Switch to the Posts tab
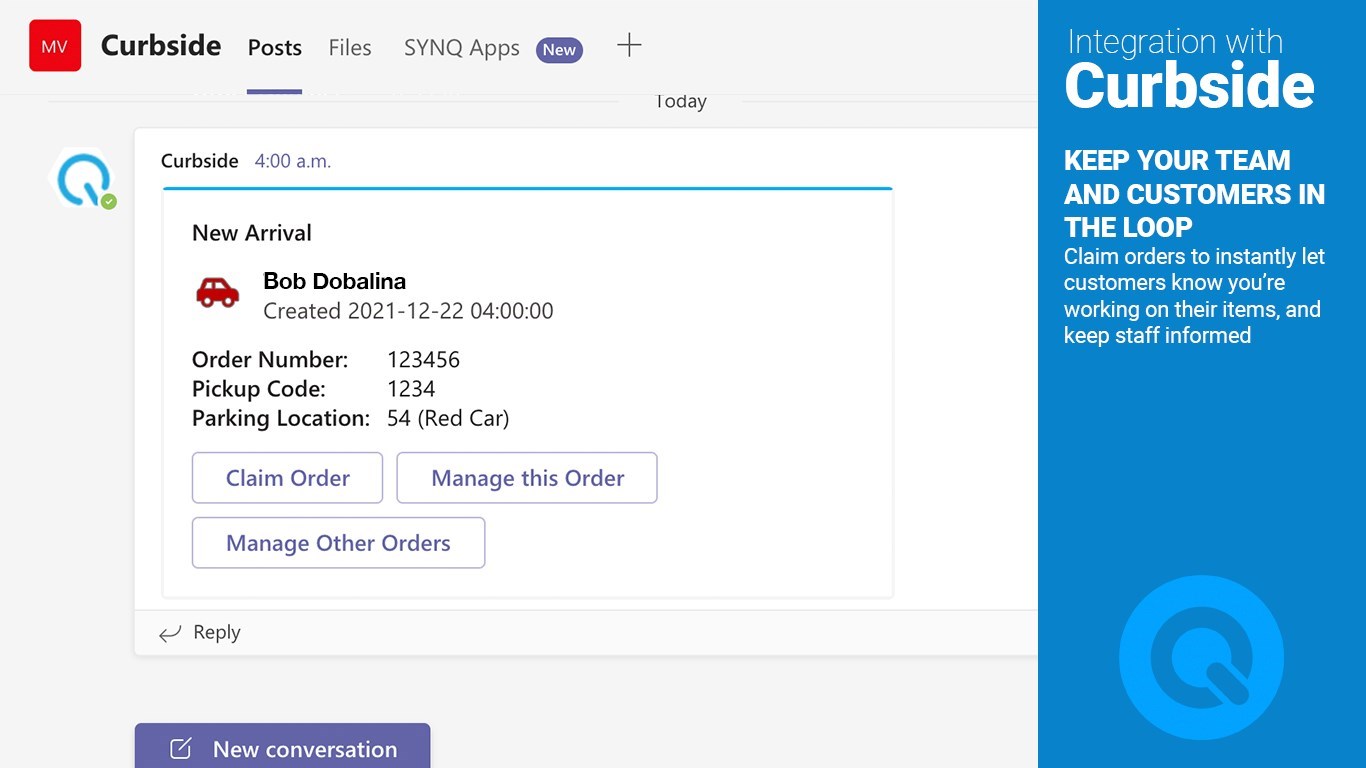This screenshot has height=768, width=1366. click(x=274, y=48)
